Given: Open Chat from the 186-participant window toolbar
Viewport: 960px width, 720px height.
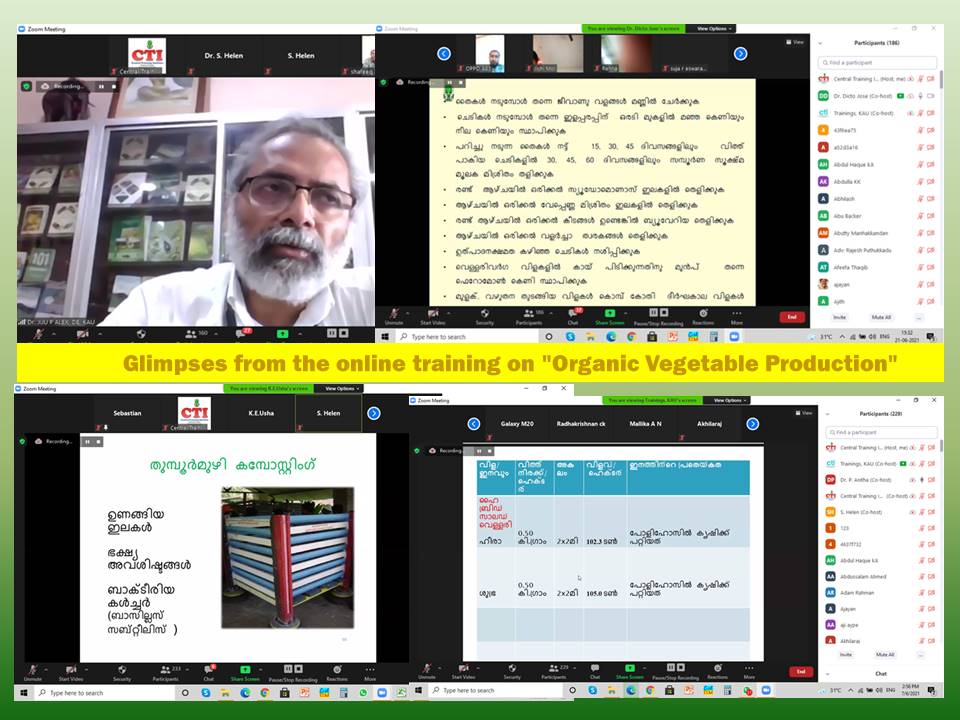Looking at the screenshot, I should (573, 317).
